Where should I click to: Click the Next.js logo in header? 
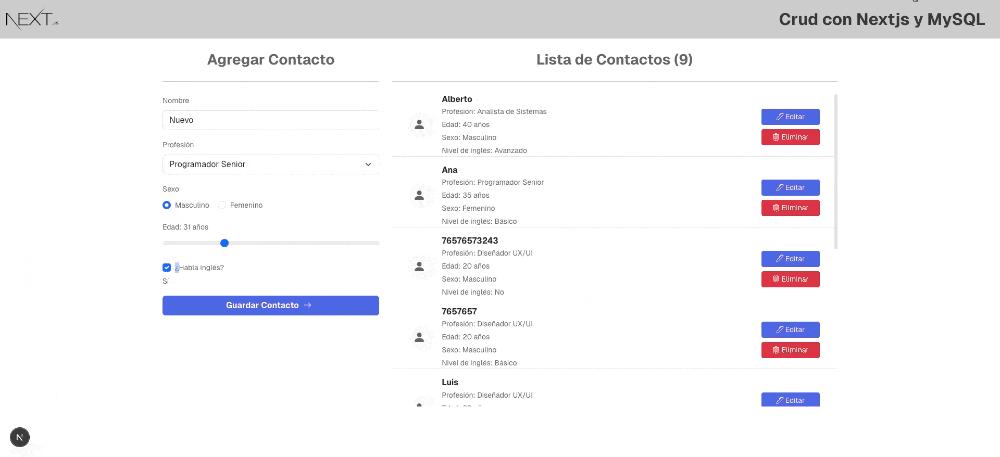(x=30, y=19)
